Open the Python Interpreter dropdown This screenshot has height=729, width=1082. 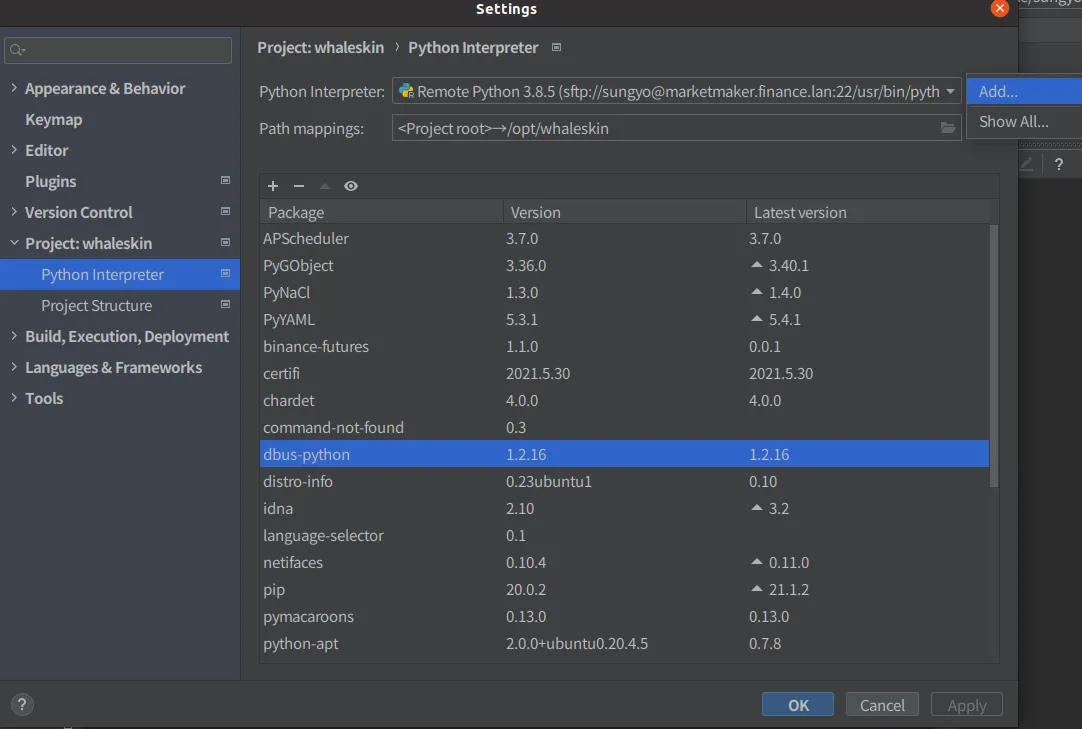coord(949,92)
